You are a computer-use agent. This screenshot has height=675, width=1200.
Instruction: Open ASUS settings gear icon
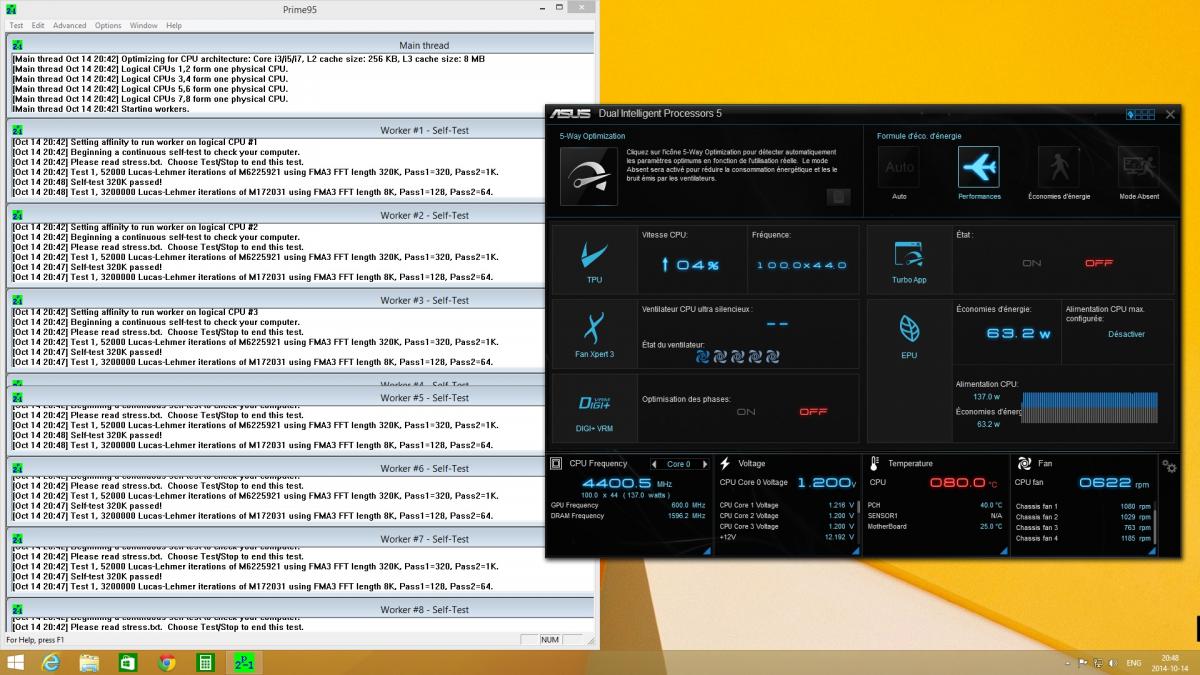[x=1168, y=466]
